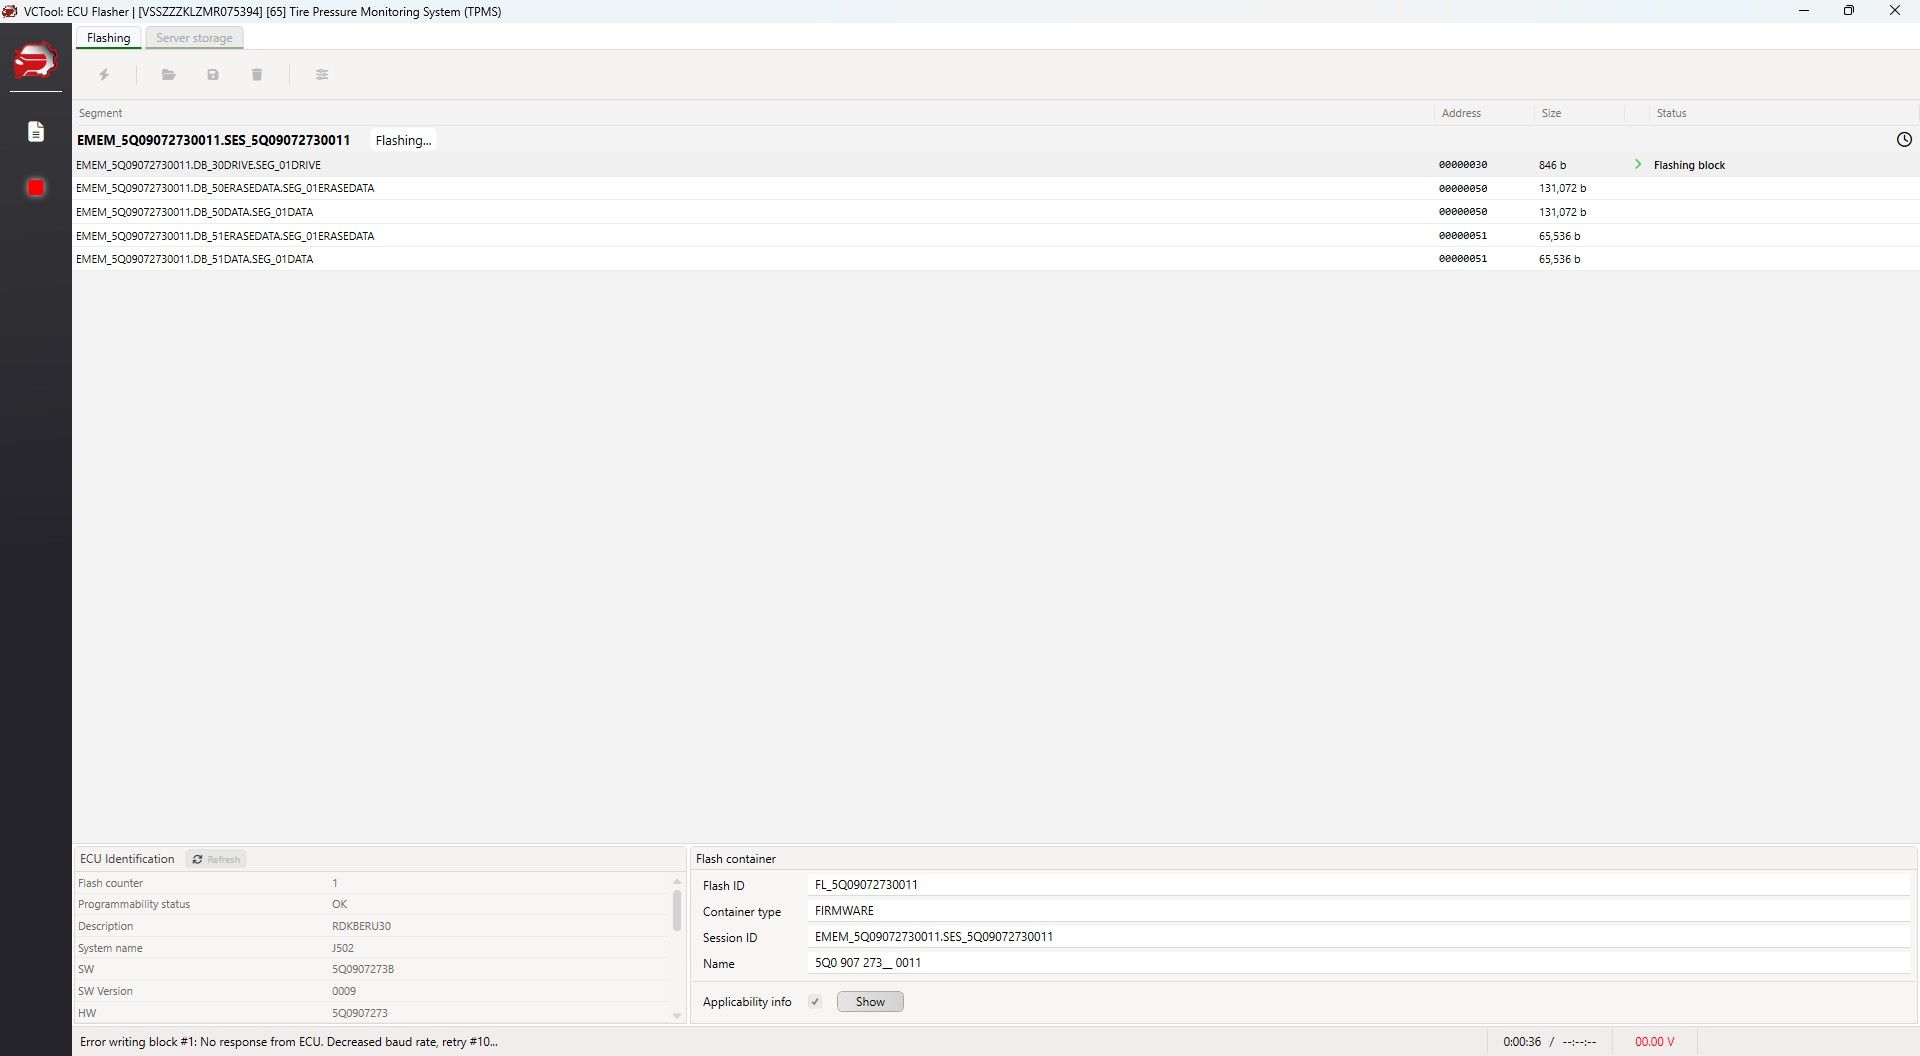Click the trash delete toolbar icon

(x=257, y=75)
